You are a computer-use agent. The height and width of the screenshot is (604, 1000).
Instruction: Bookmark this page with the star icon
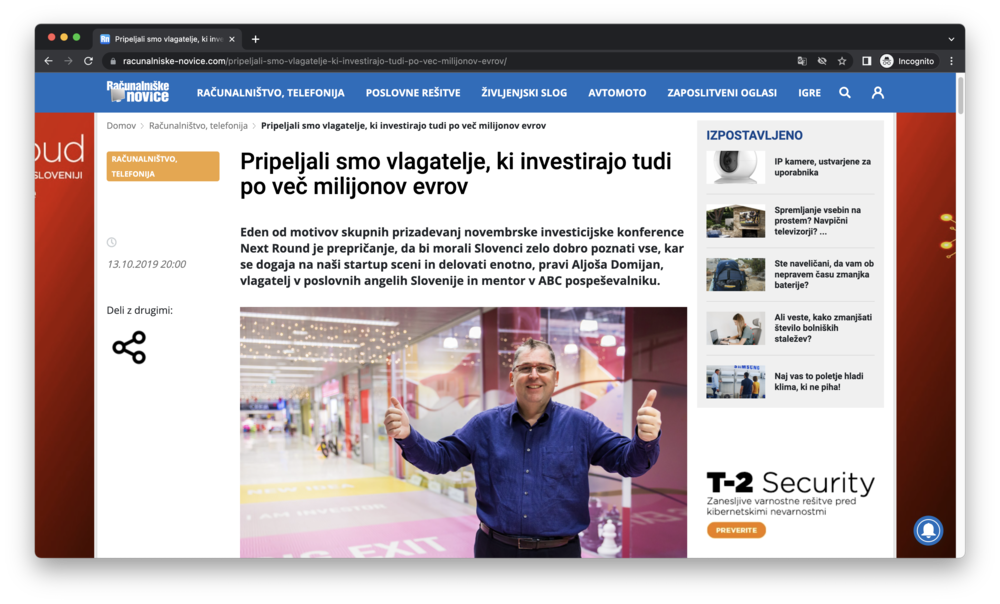(842, 61)
